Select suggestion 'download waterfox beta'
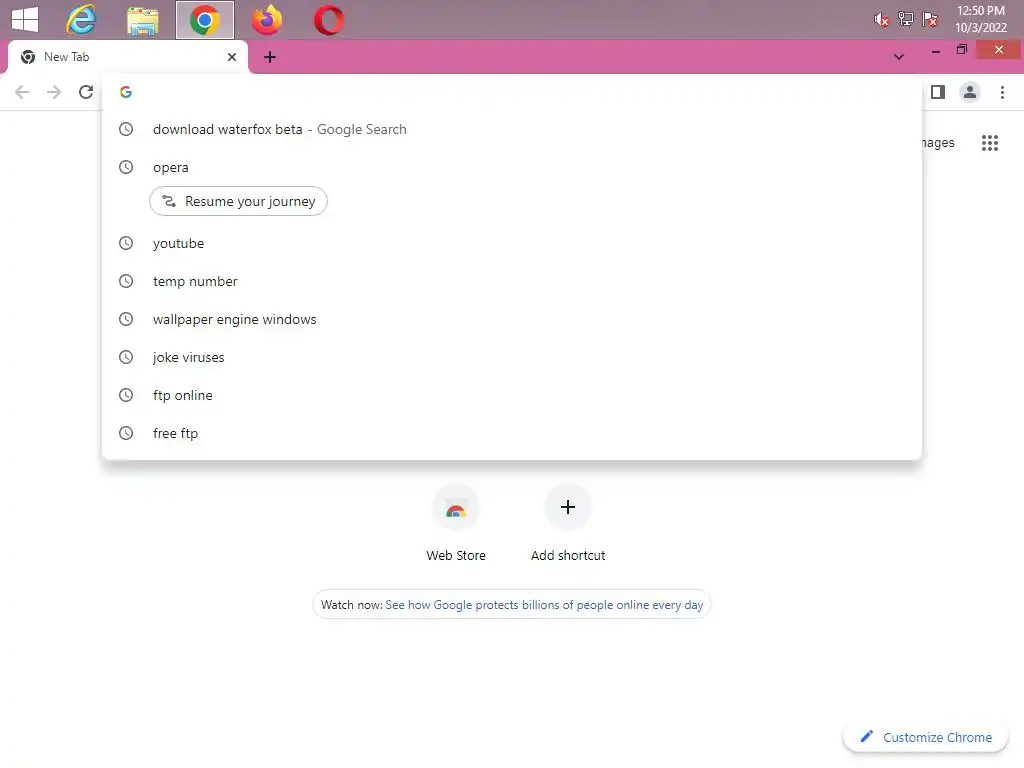Viewport: 1024px width, 768px height. pos(512,129)
